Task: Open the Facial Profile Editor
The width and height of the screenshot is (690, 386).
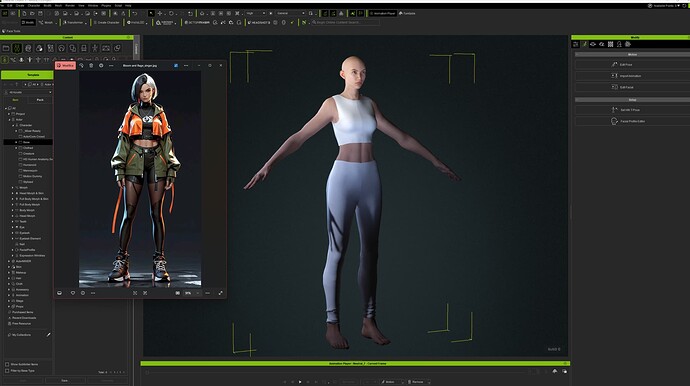Action: (x=632, y=121)
